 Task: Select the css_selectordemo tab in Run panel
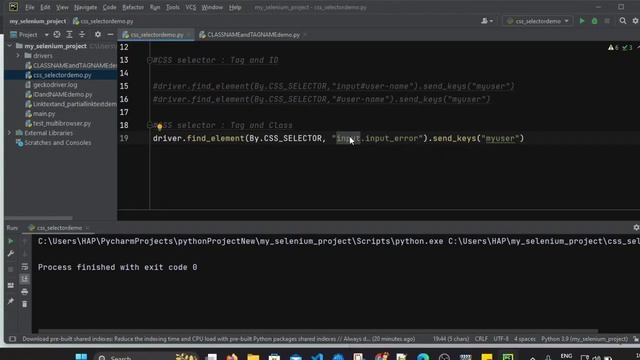pos(59,228)
